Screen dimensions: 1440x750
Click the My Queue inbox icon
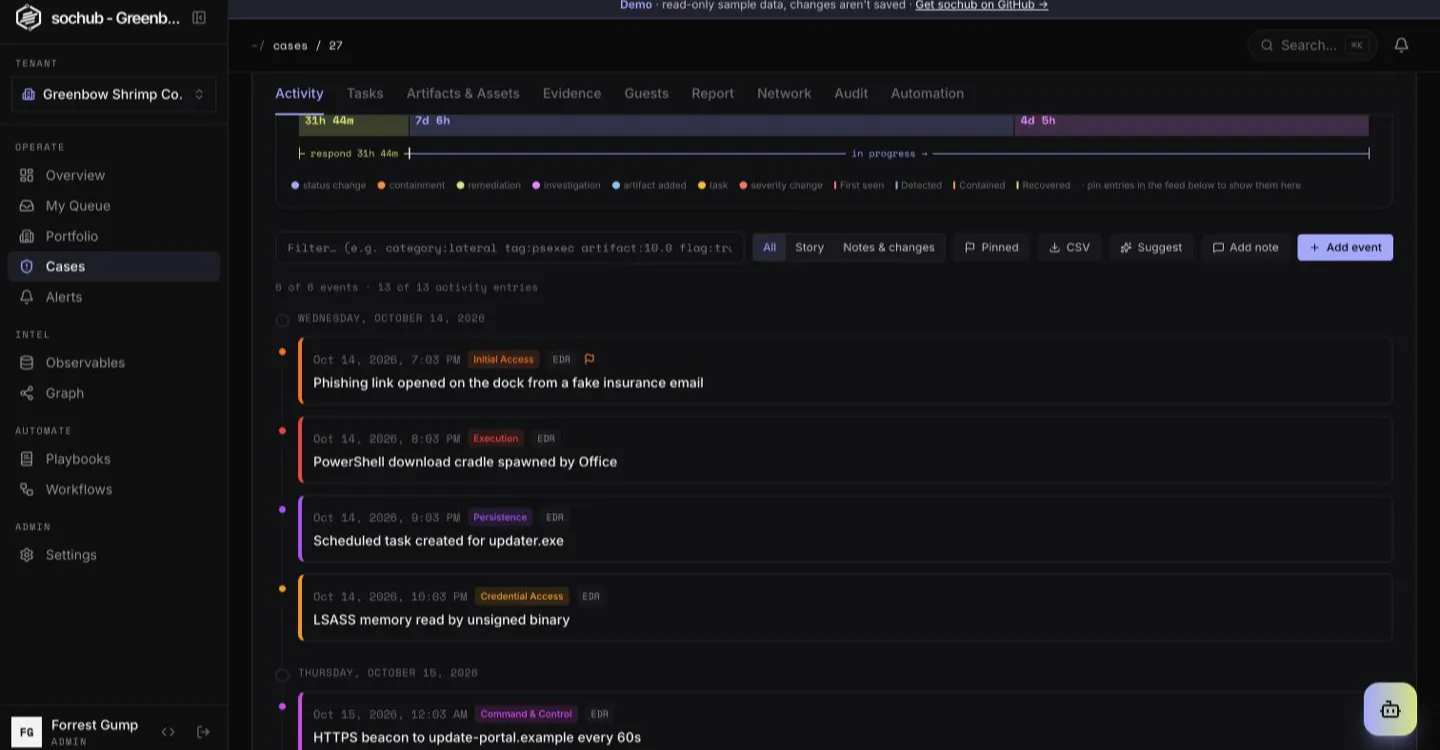coord(27,206)
